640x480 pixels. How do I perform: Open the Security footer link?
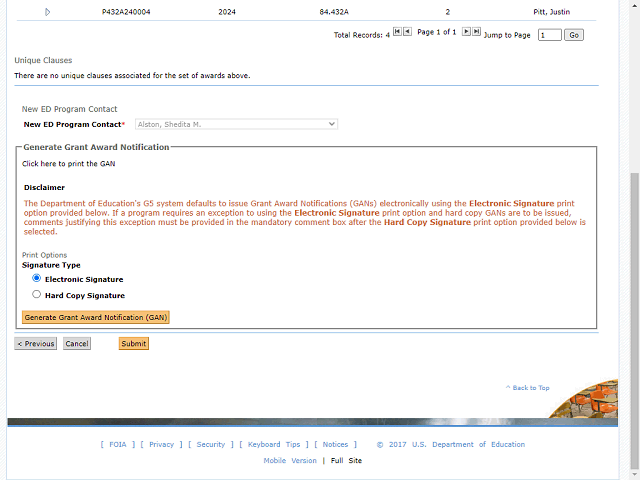[x=211, y=444]
